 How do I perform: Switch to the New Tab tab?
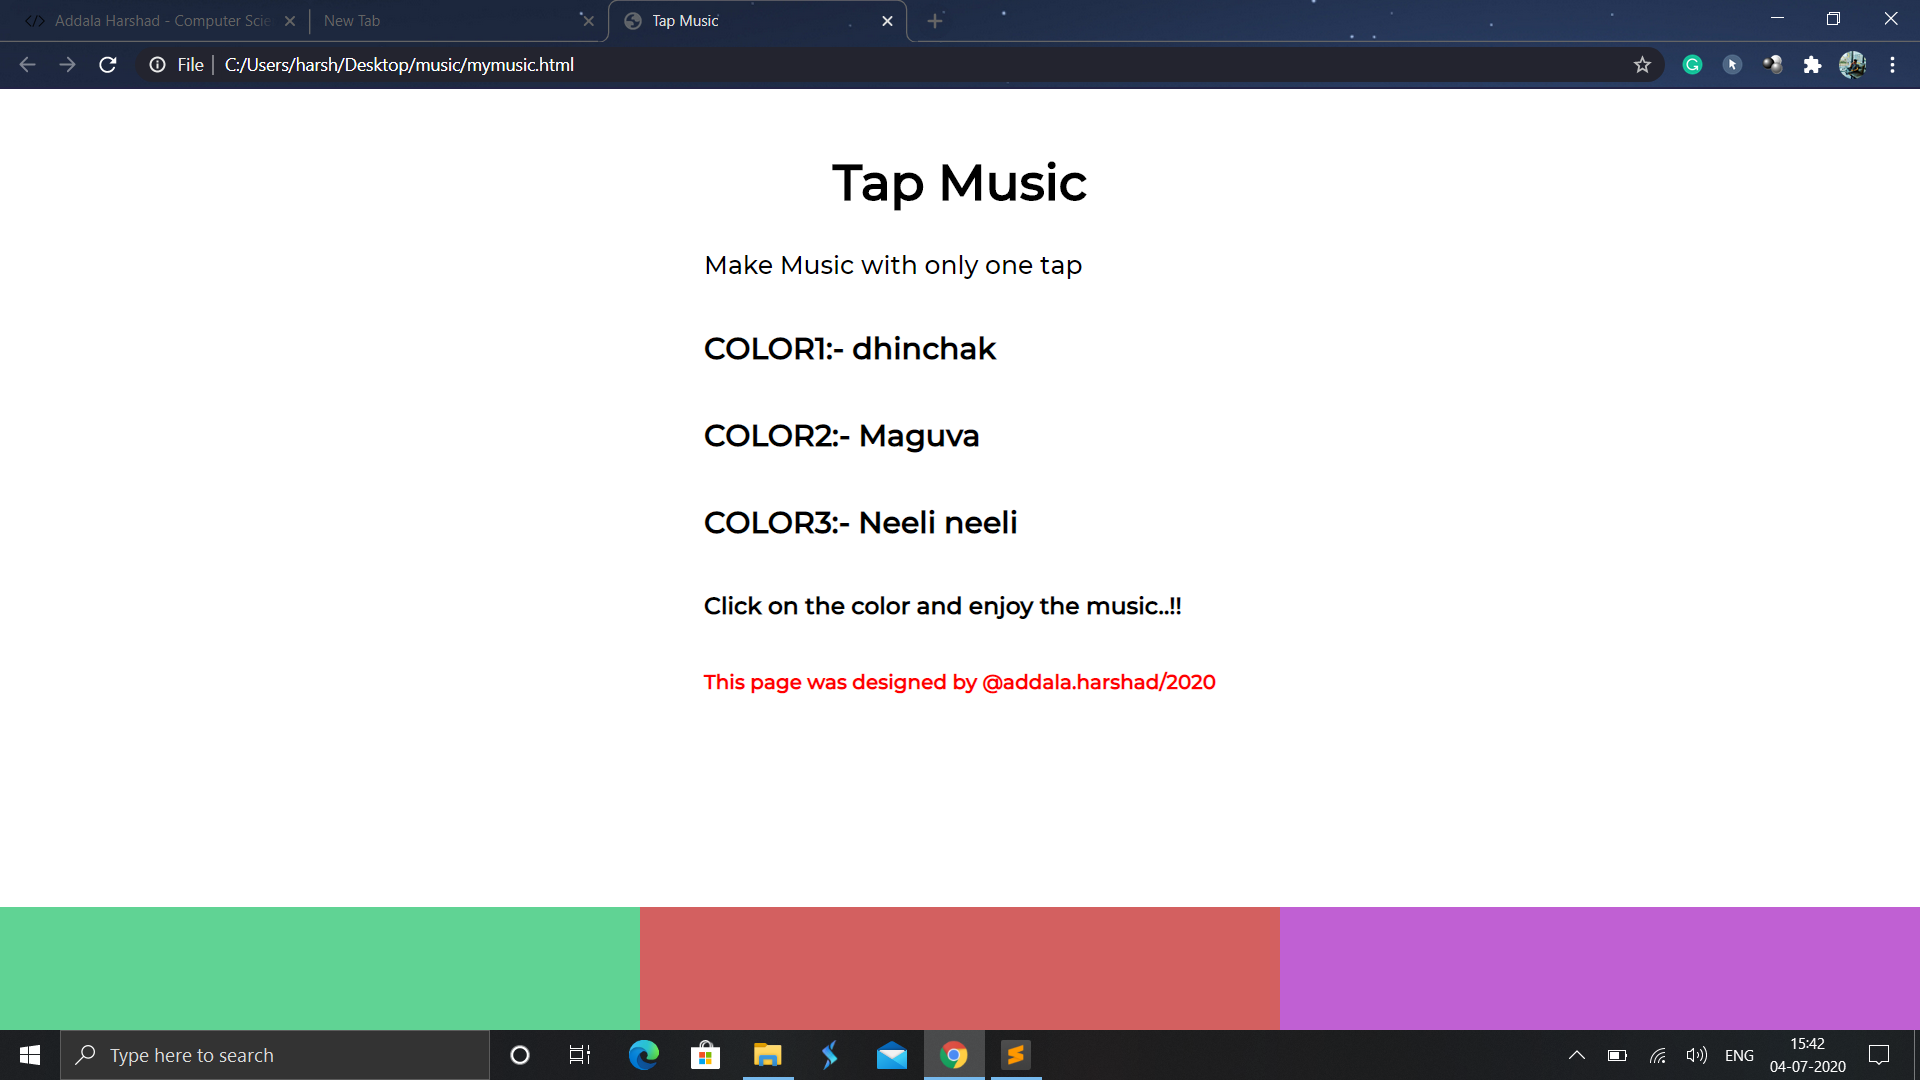pos(440,21)
